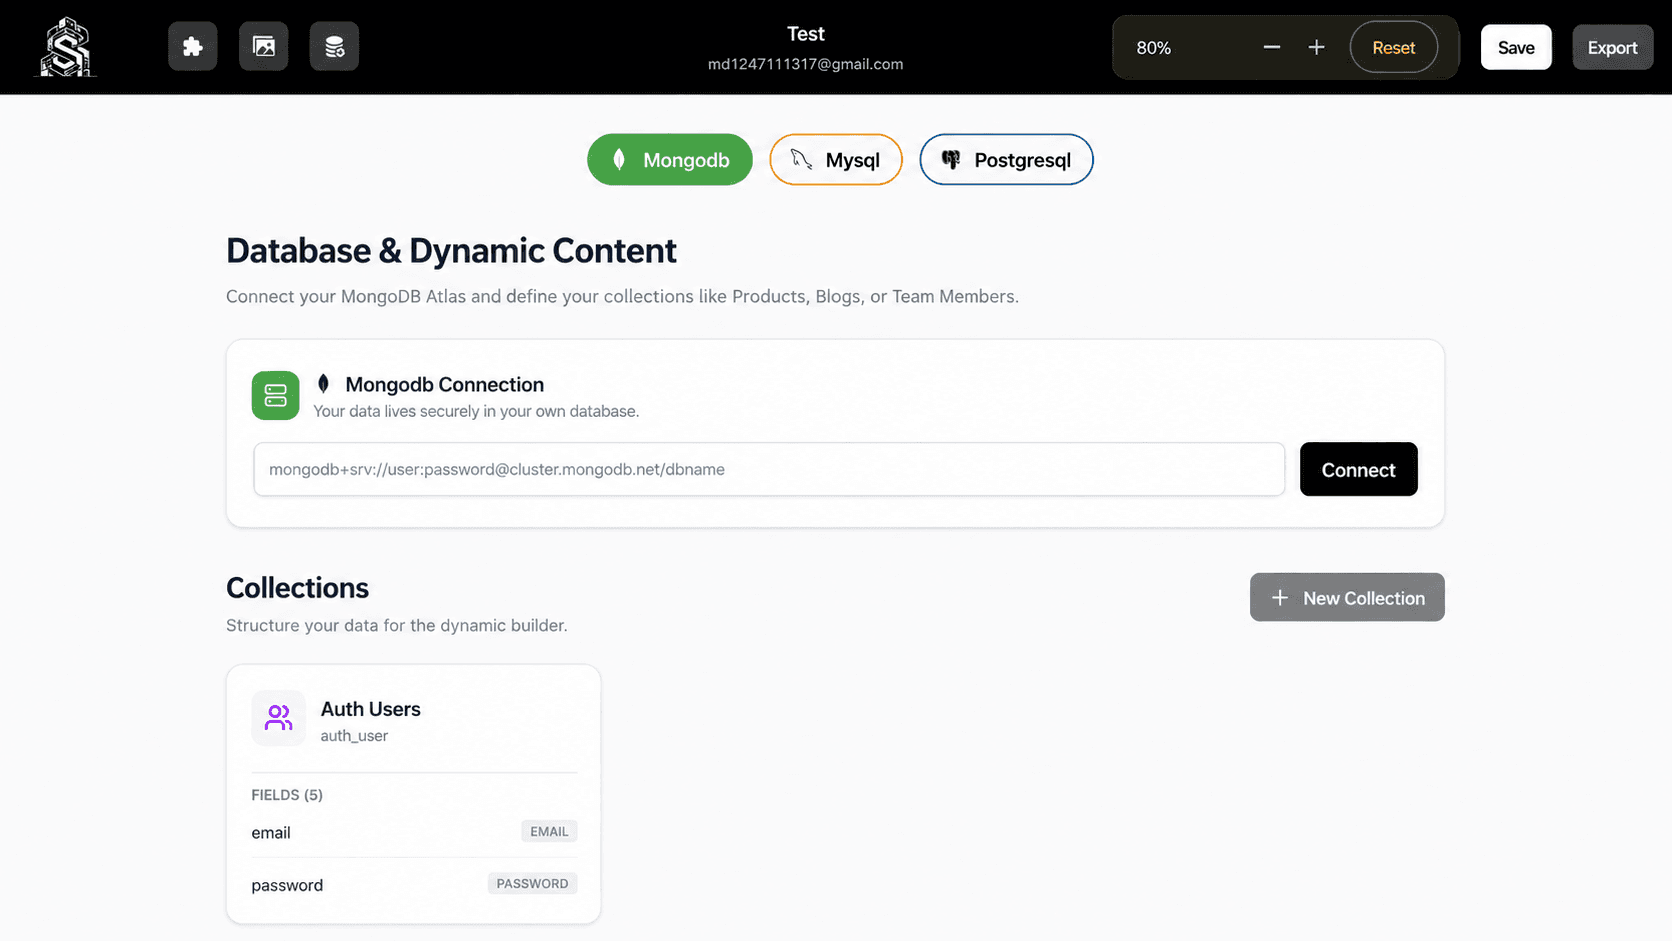Select the email field row
The image size is (1672, 941).
tap(414, 832)
